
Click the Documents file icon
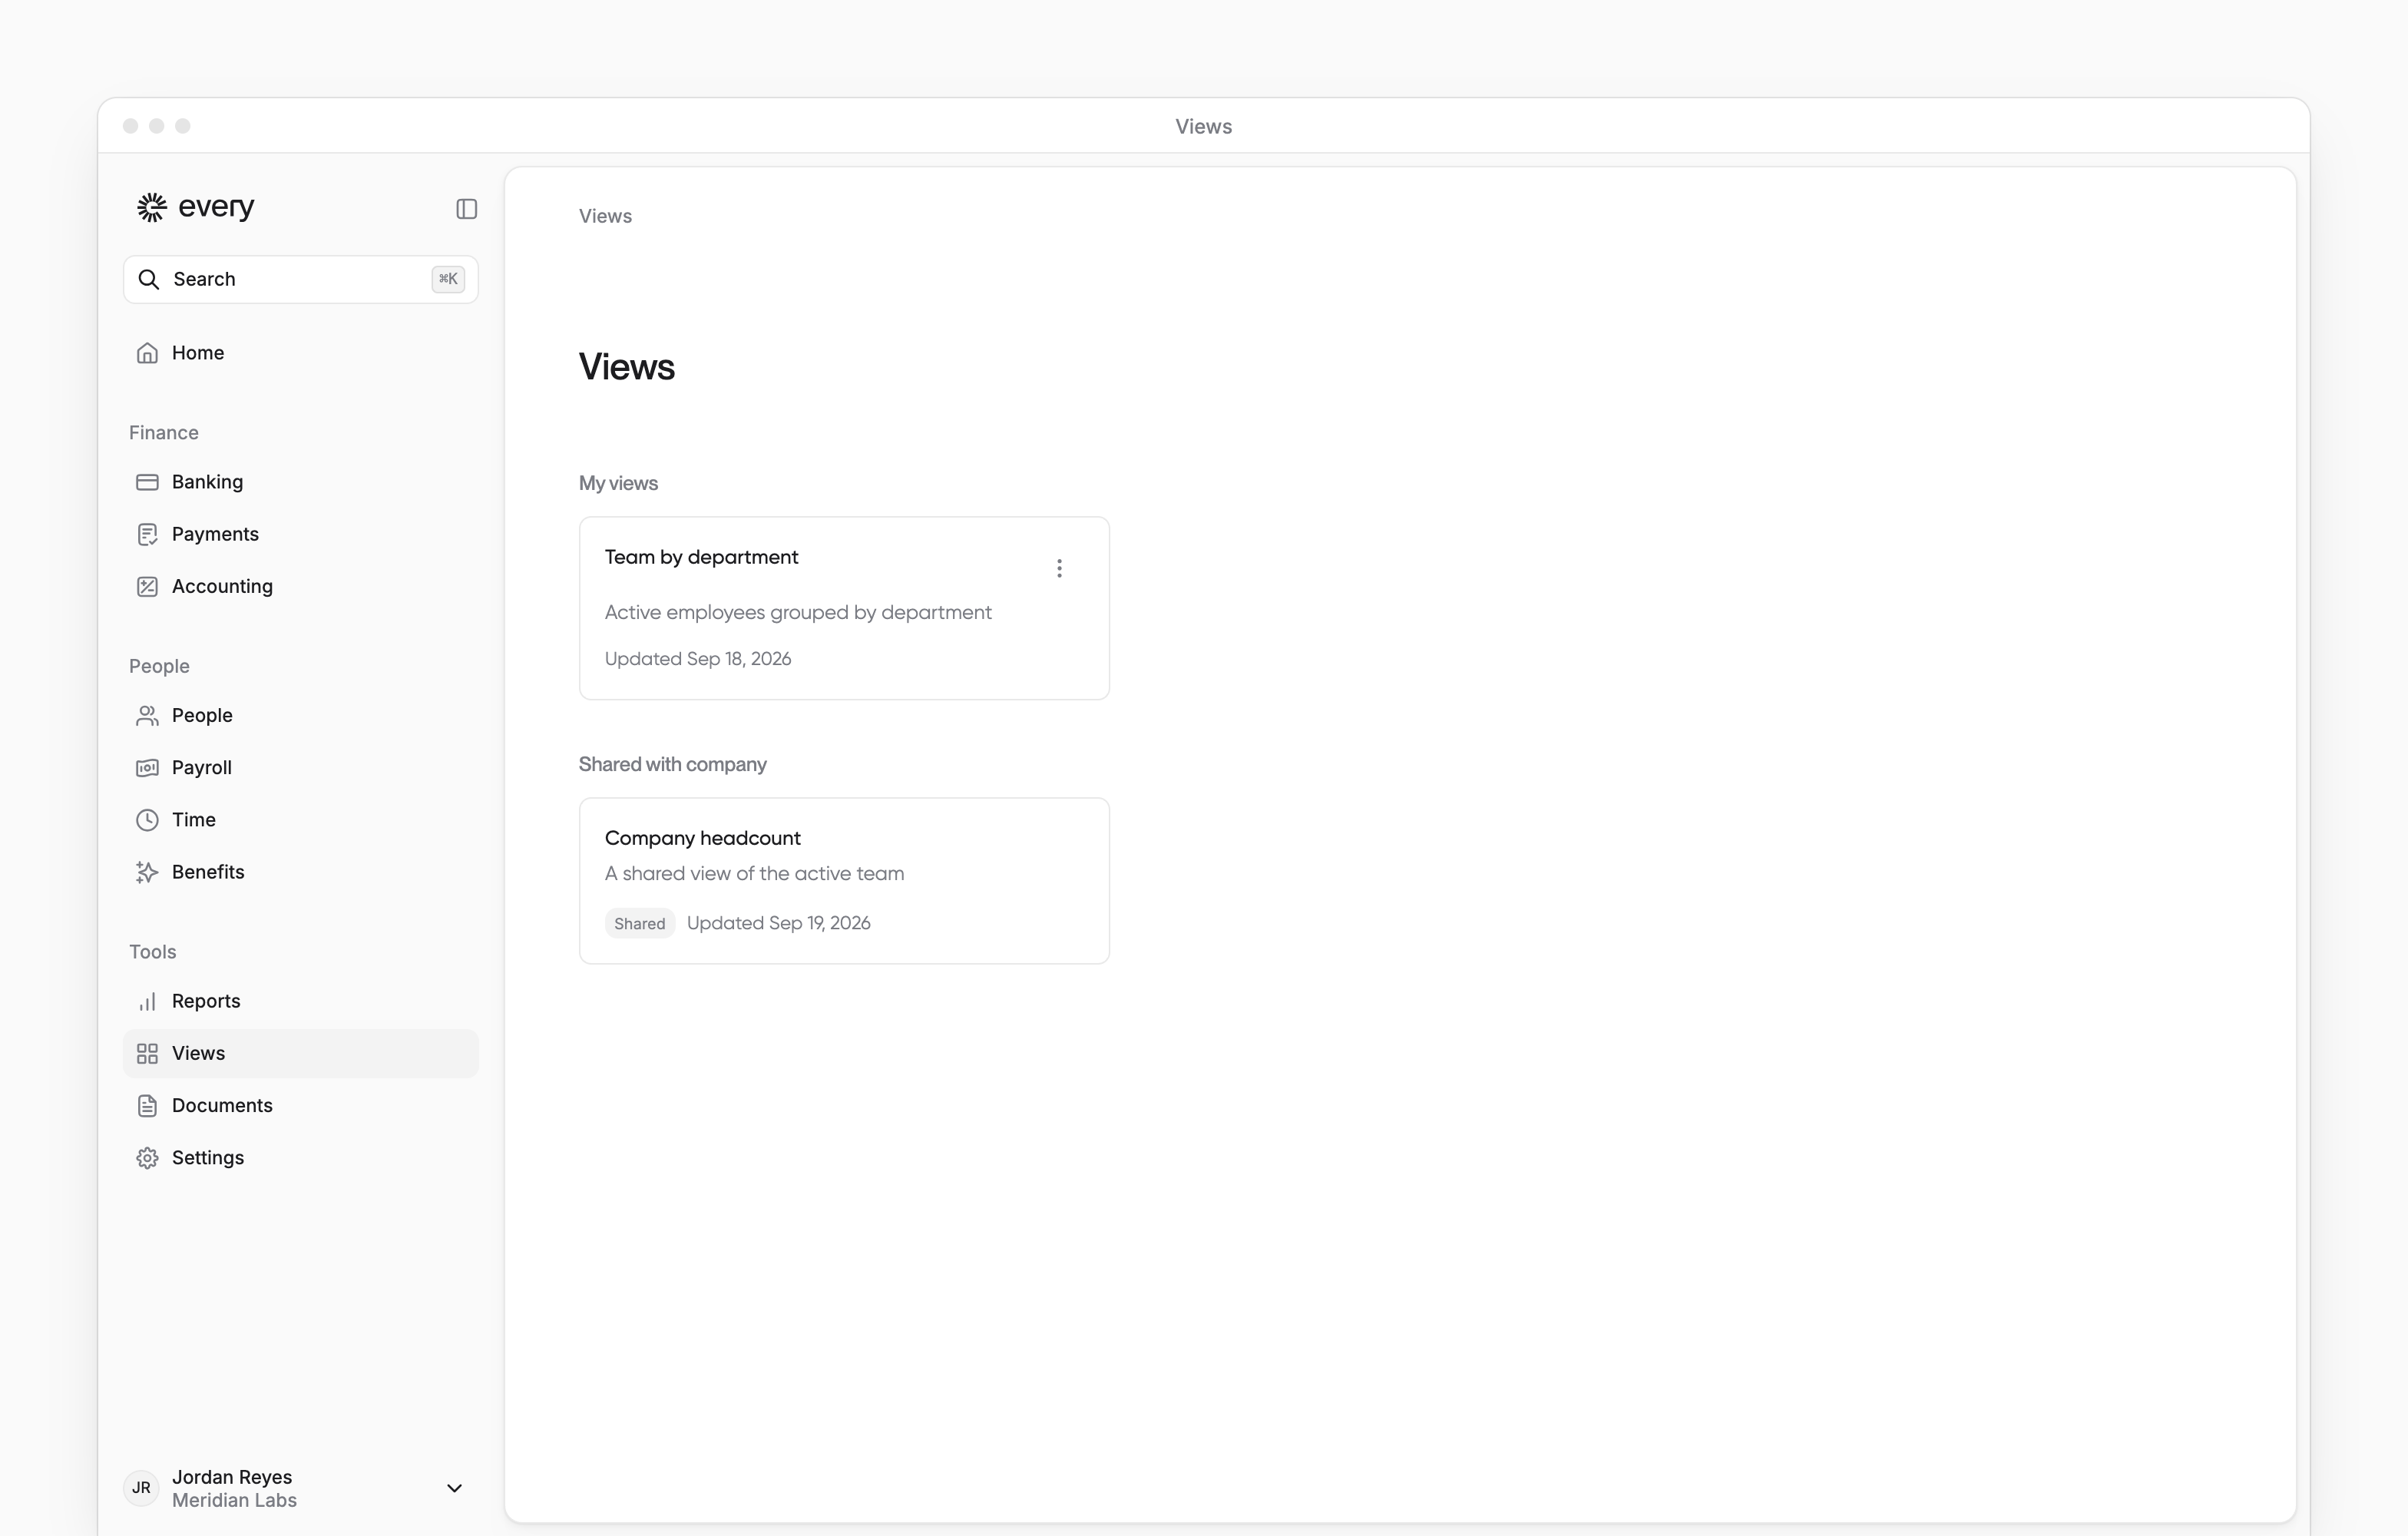147,1105
